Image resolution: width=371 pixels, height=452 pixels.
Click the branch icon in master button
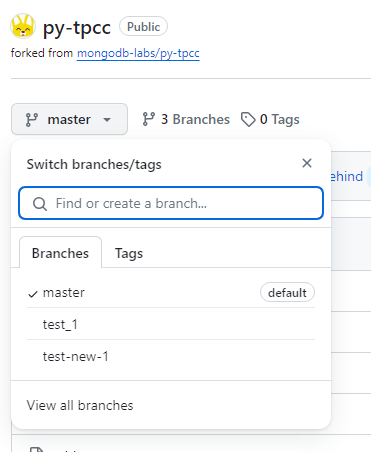(x=32, y=120)
